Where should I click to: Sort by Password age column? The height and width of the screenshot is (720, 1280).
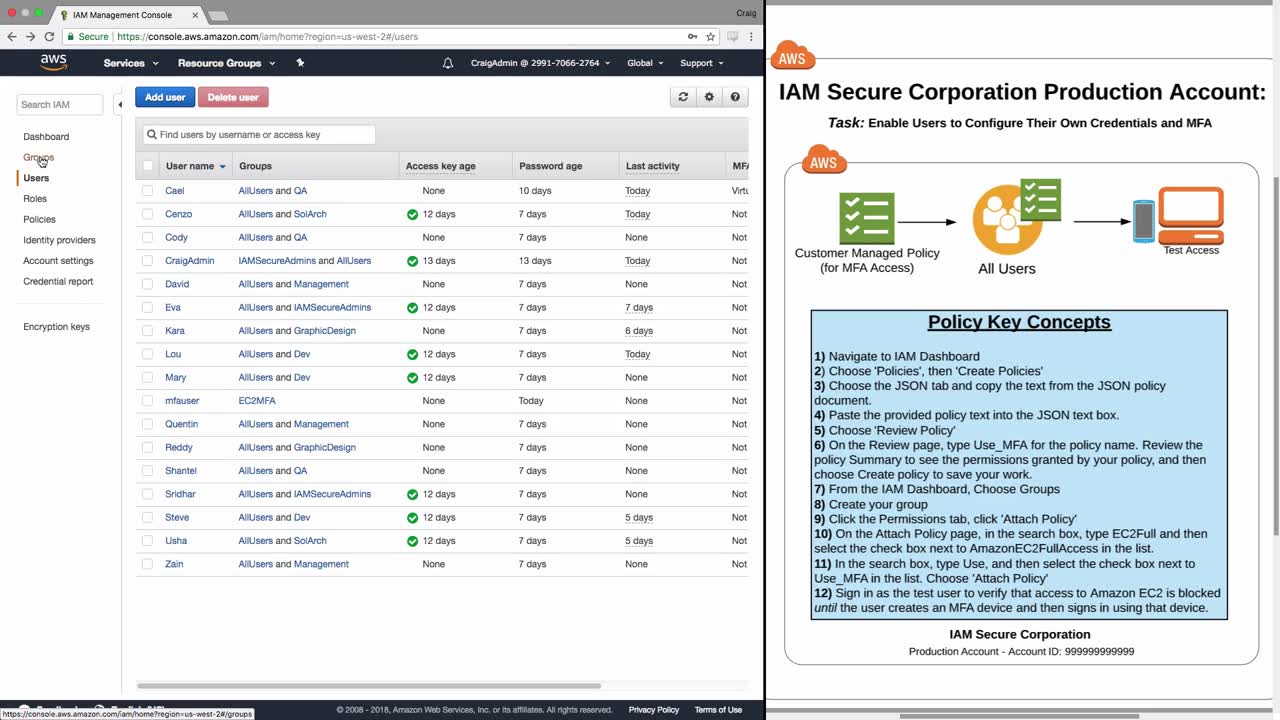549,166
